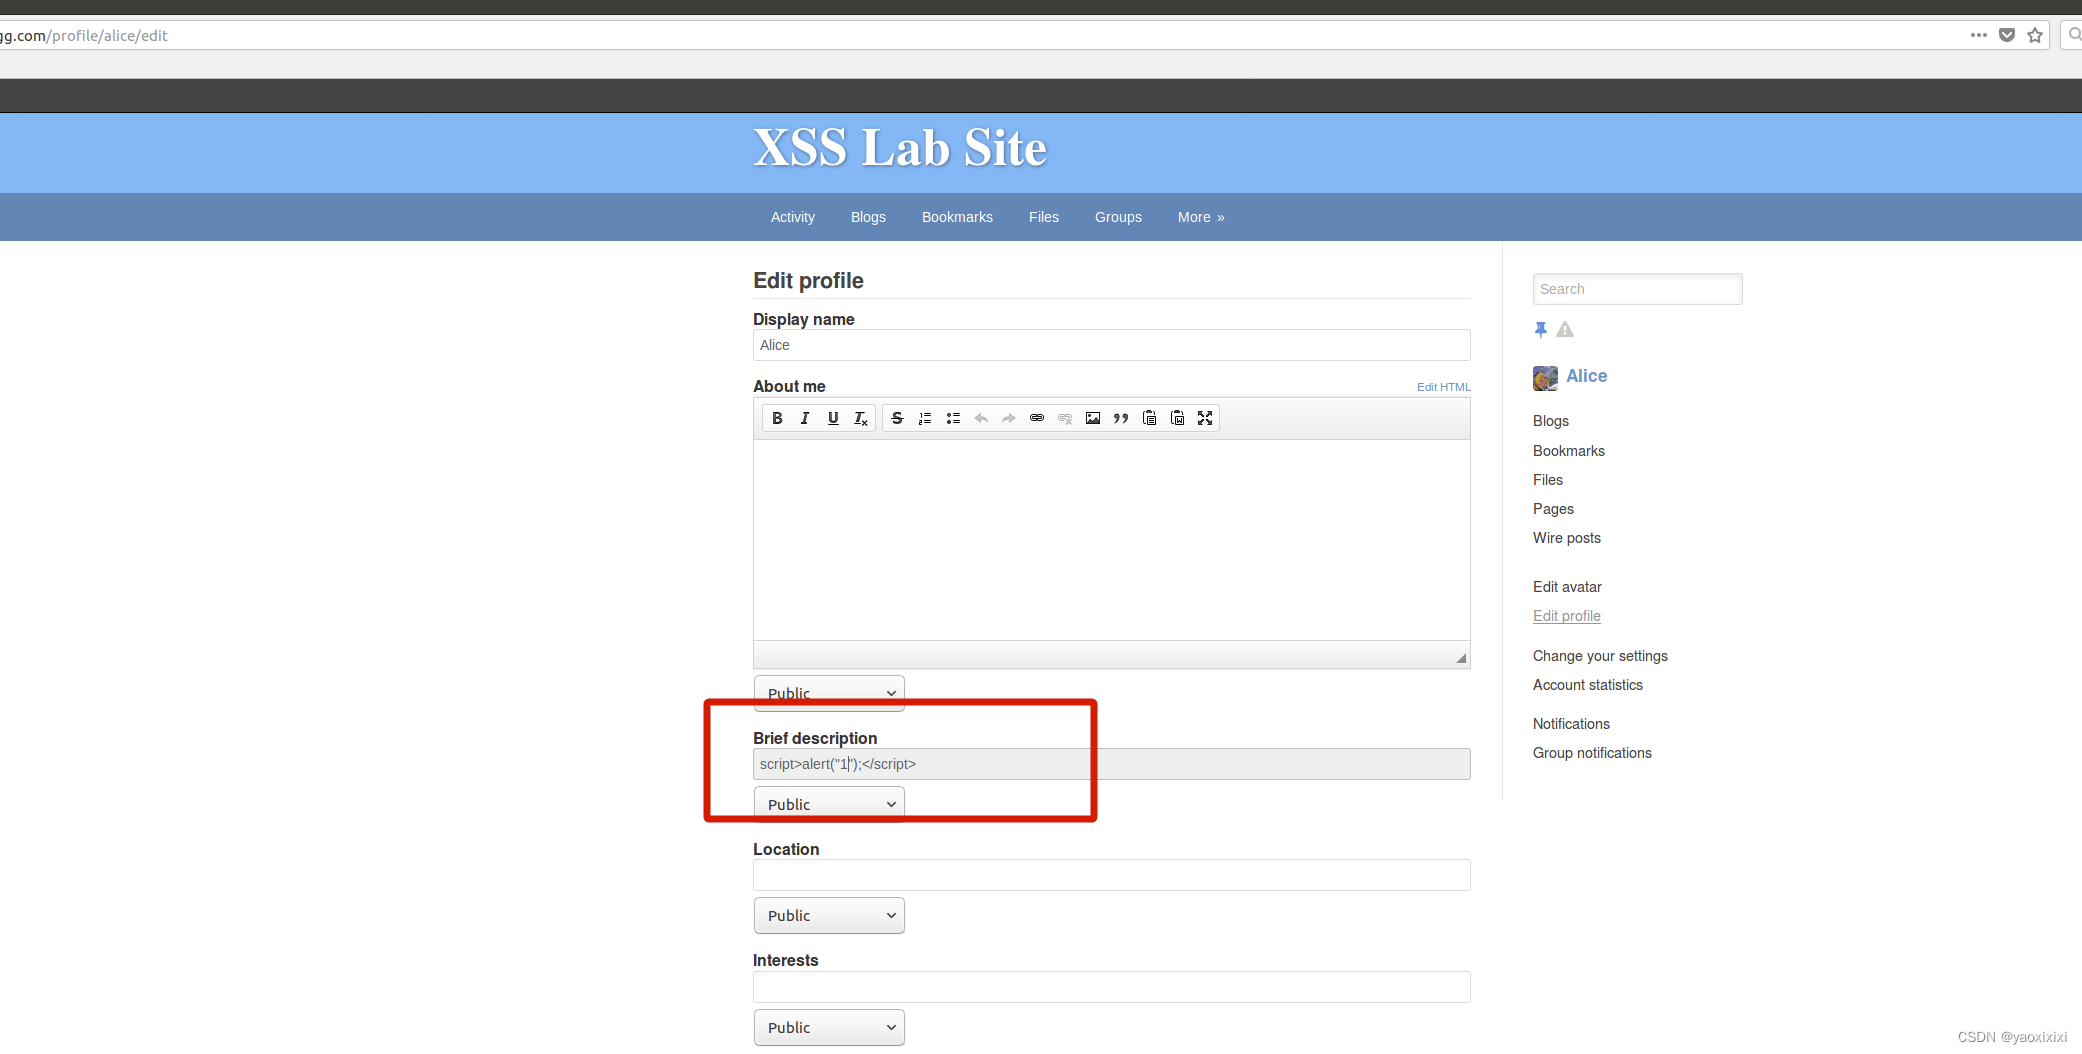Image resolution: width=2082 pixels, height=1054 pixels.
Task: Toggle italic formatting in About me editor
Action: [x=805, y=418]
